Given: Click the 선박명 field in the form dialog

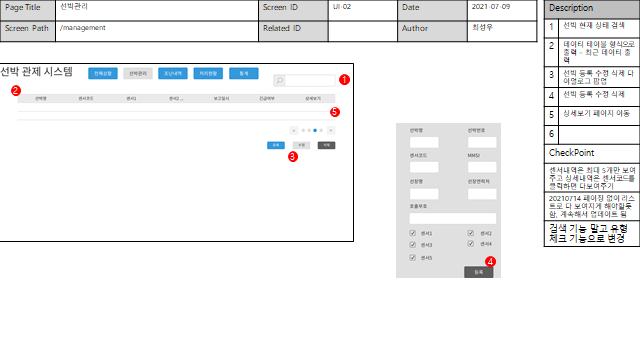Looking at the screenshot, I should 424,142.
